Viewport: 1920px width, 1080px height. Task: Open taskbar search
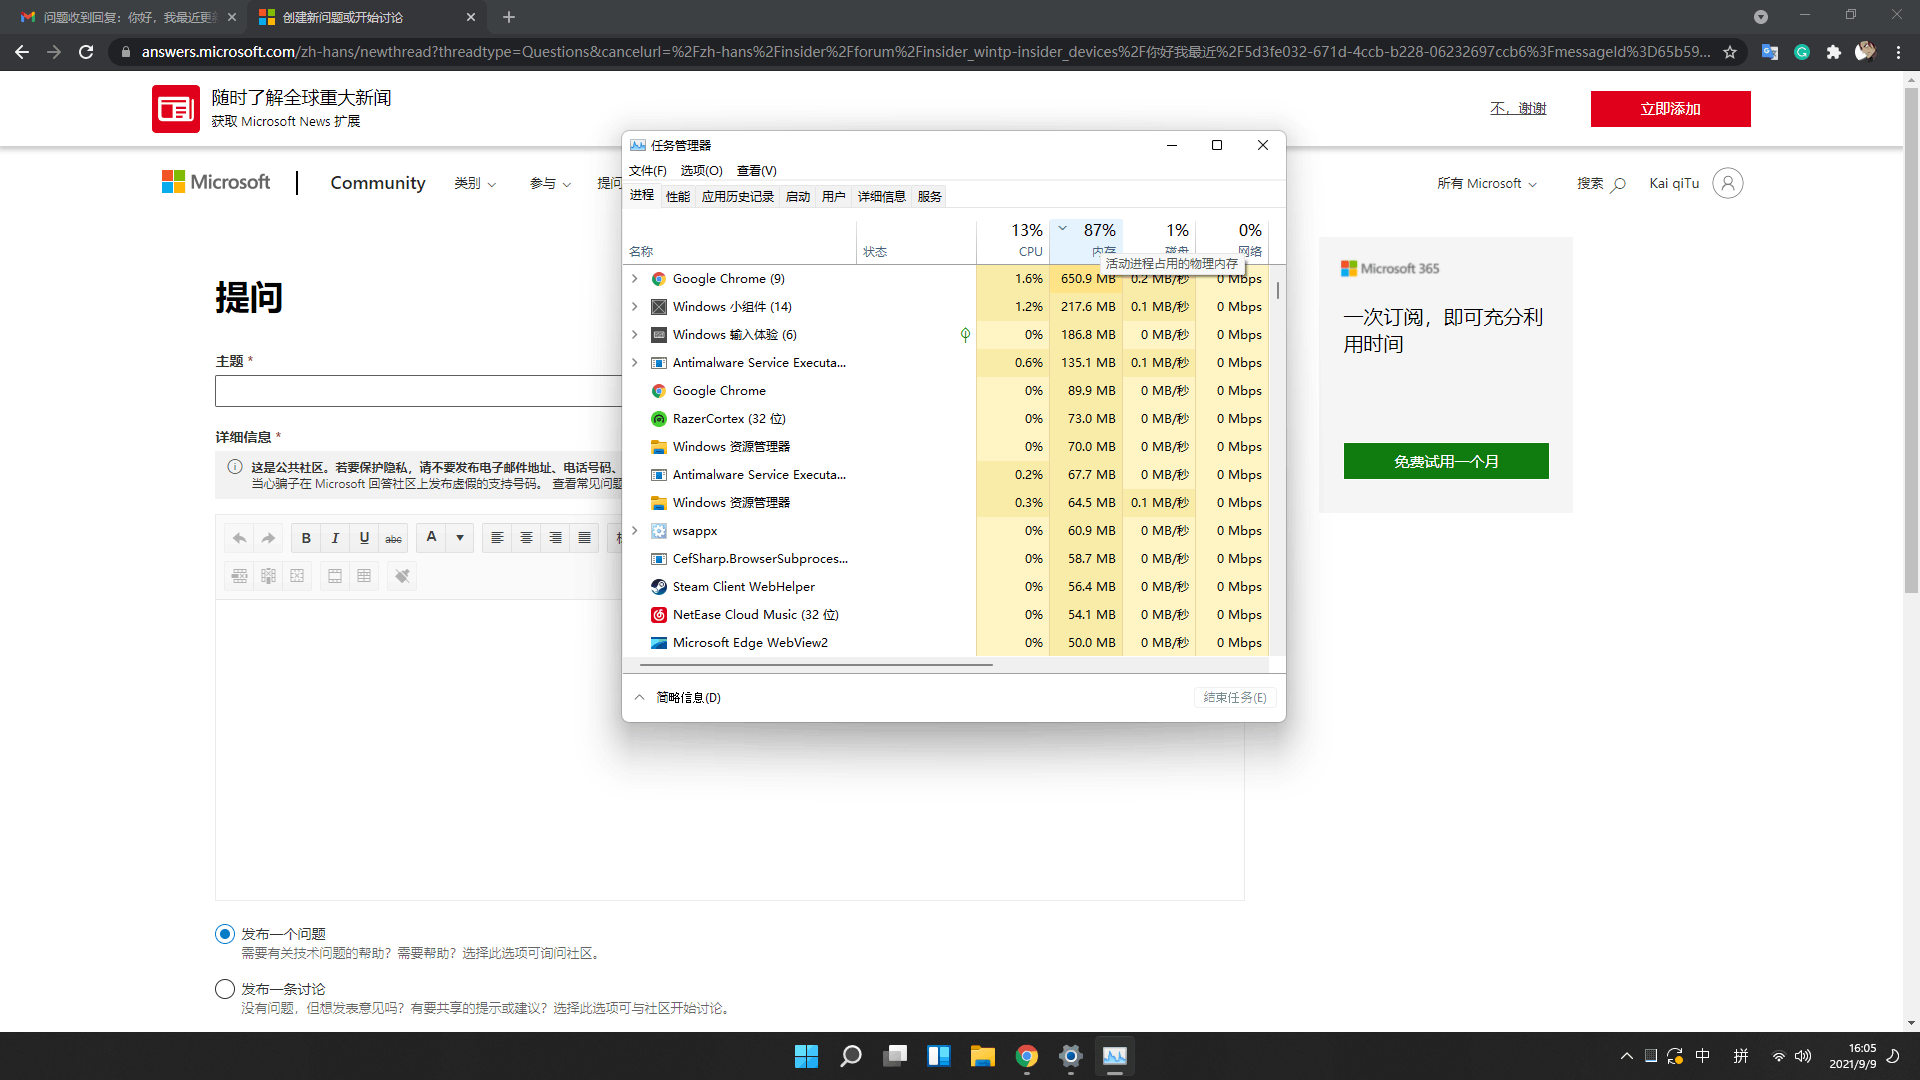[851, 1056]
